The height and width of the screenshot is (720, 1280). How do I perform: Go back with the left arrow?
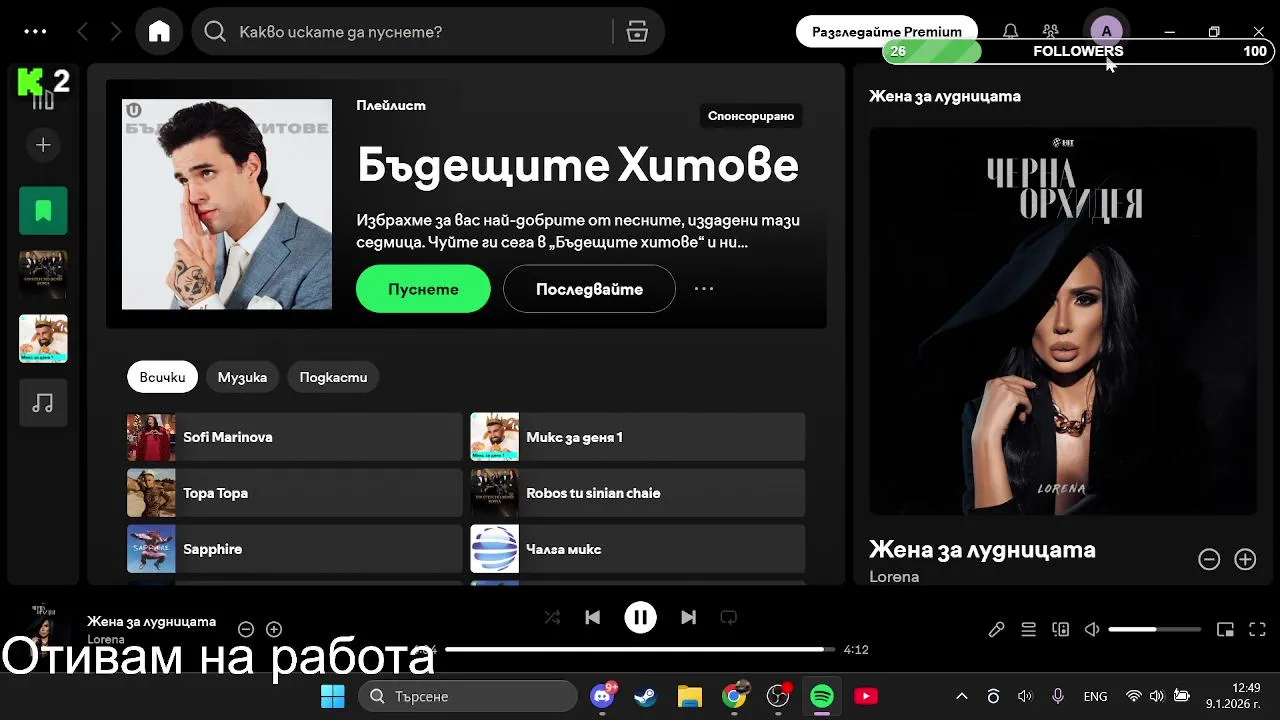[x=82, y=32]
